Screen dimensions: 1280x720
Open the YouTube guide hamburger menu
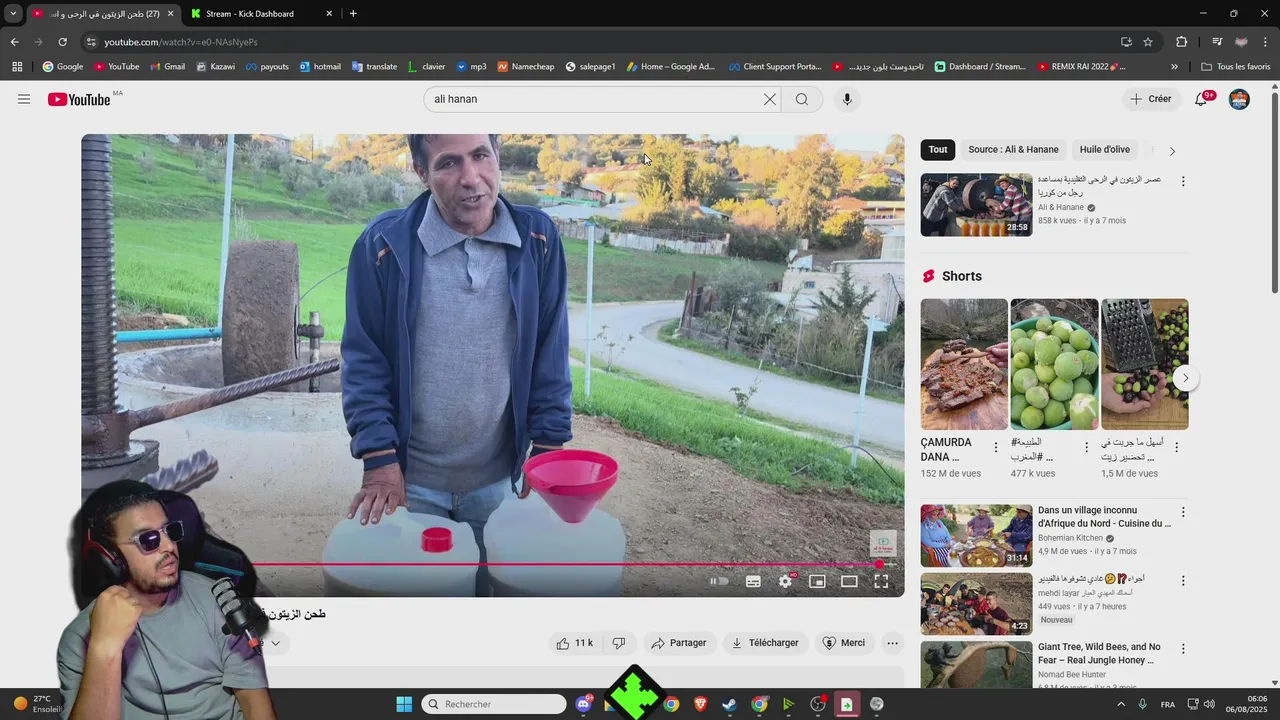(x=24, y=99)
